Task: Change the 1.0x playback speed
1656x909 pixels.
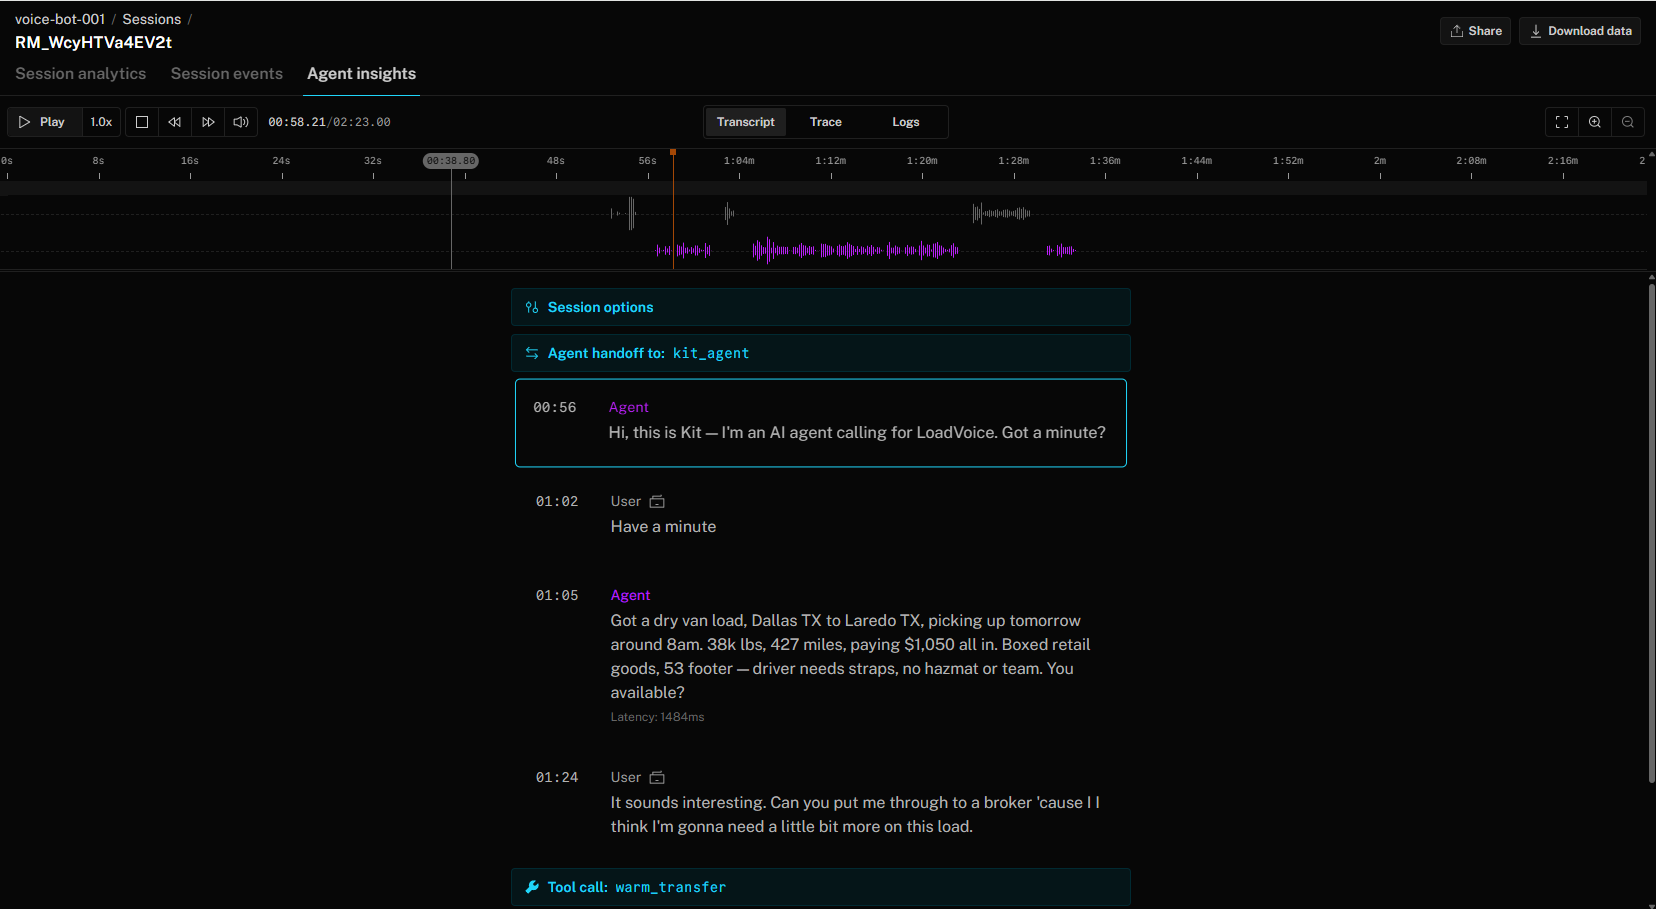Action: [101, 122]
